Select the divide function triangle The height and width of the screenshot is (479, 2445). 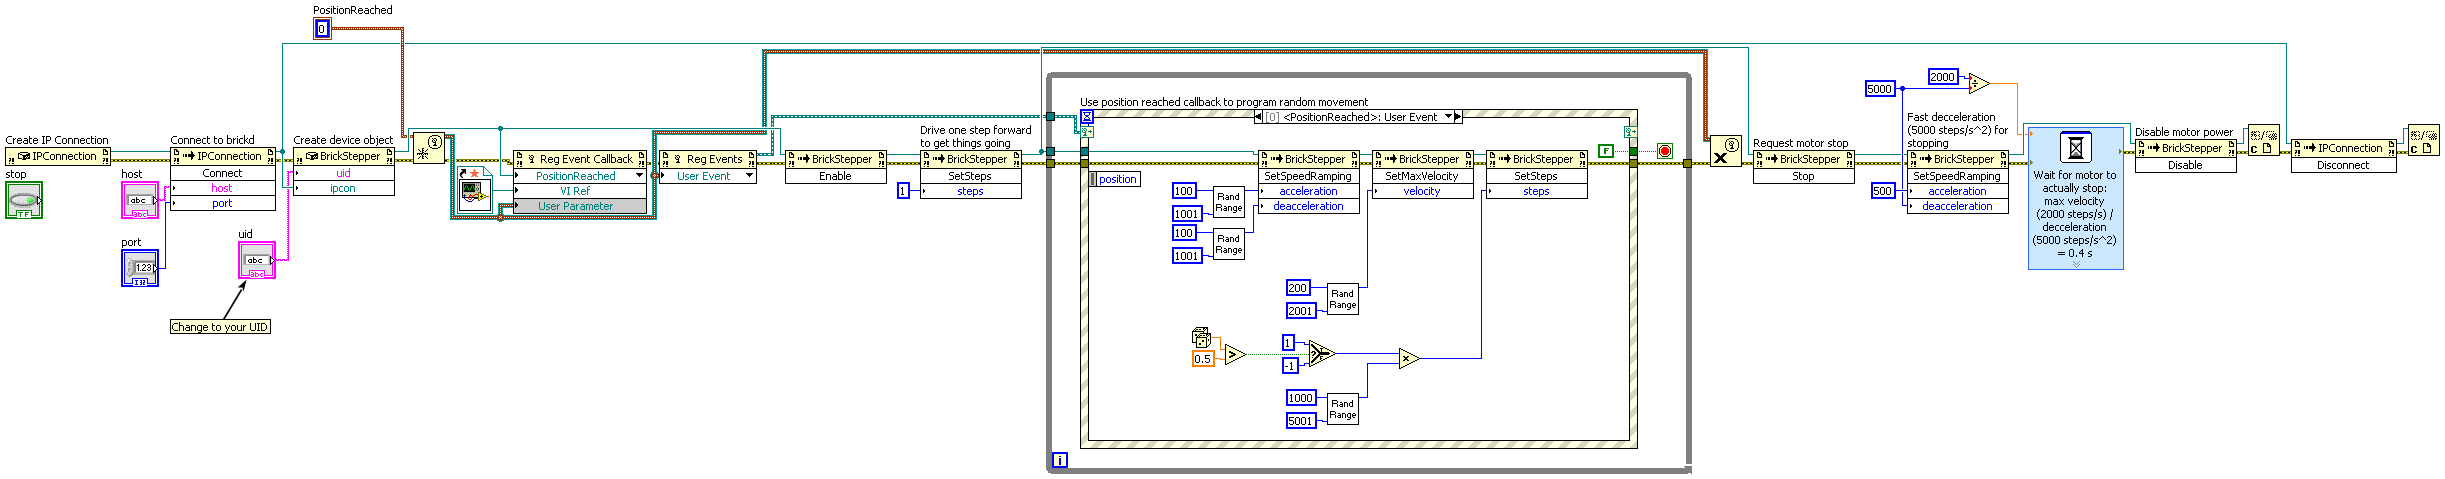pyautogui.click(x=1977, y=84)
